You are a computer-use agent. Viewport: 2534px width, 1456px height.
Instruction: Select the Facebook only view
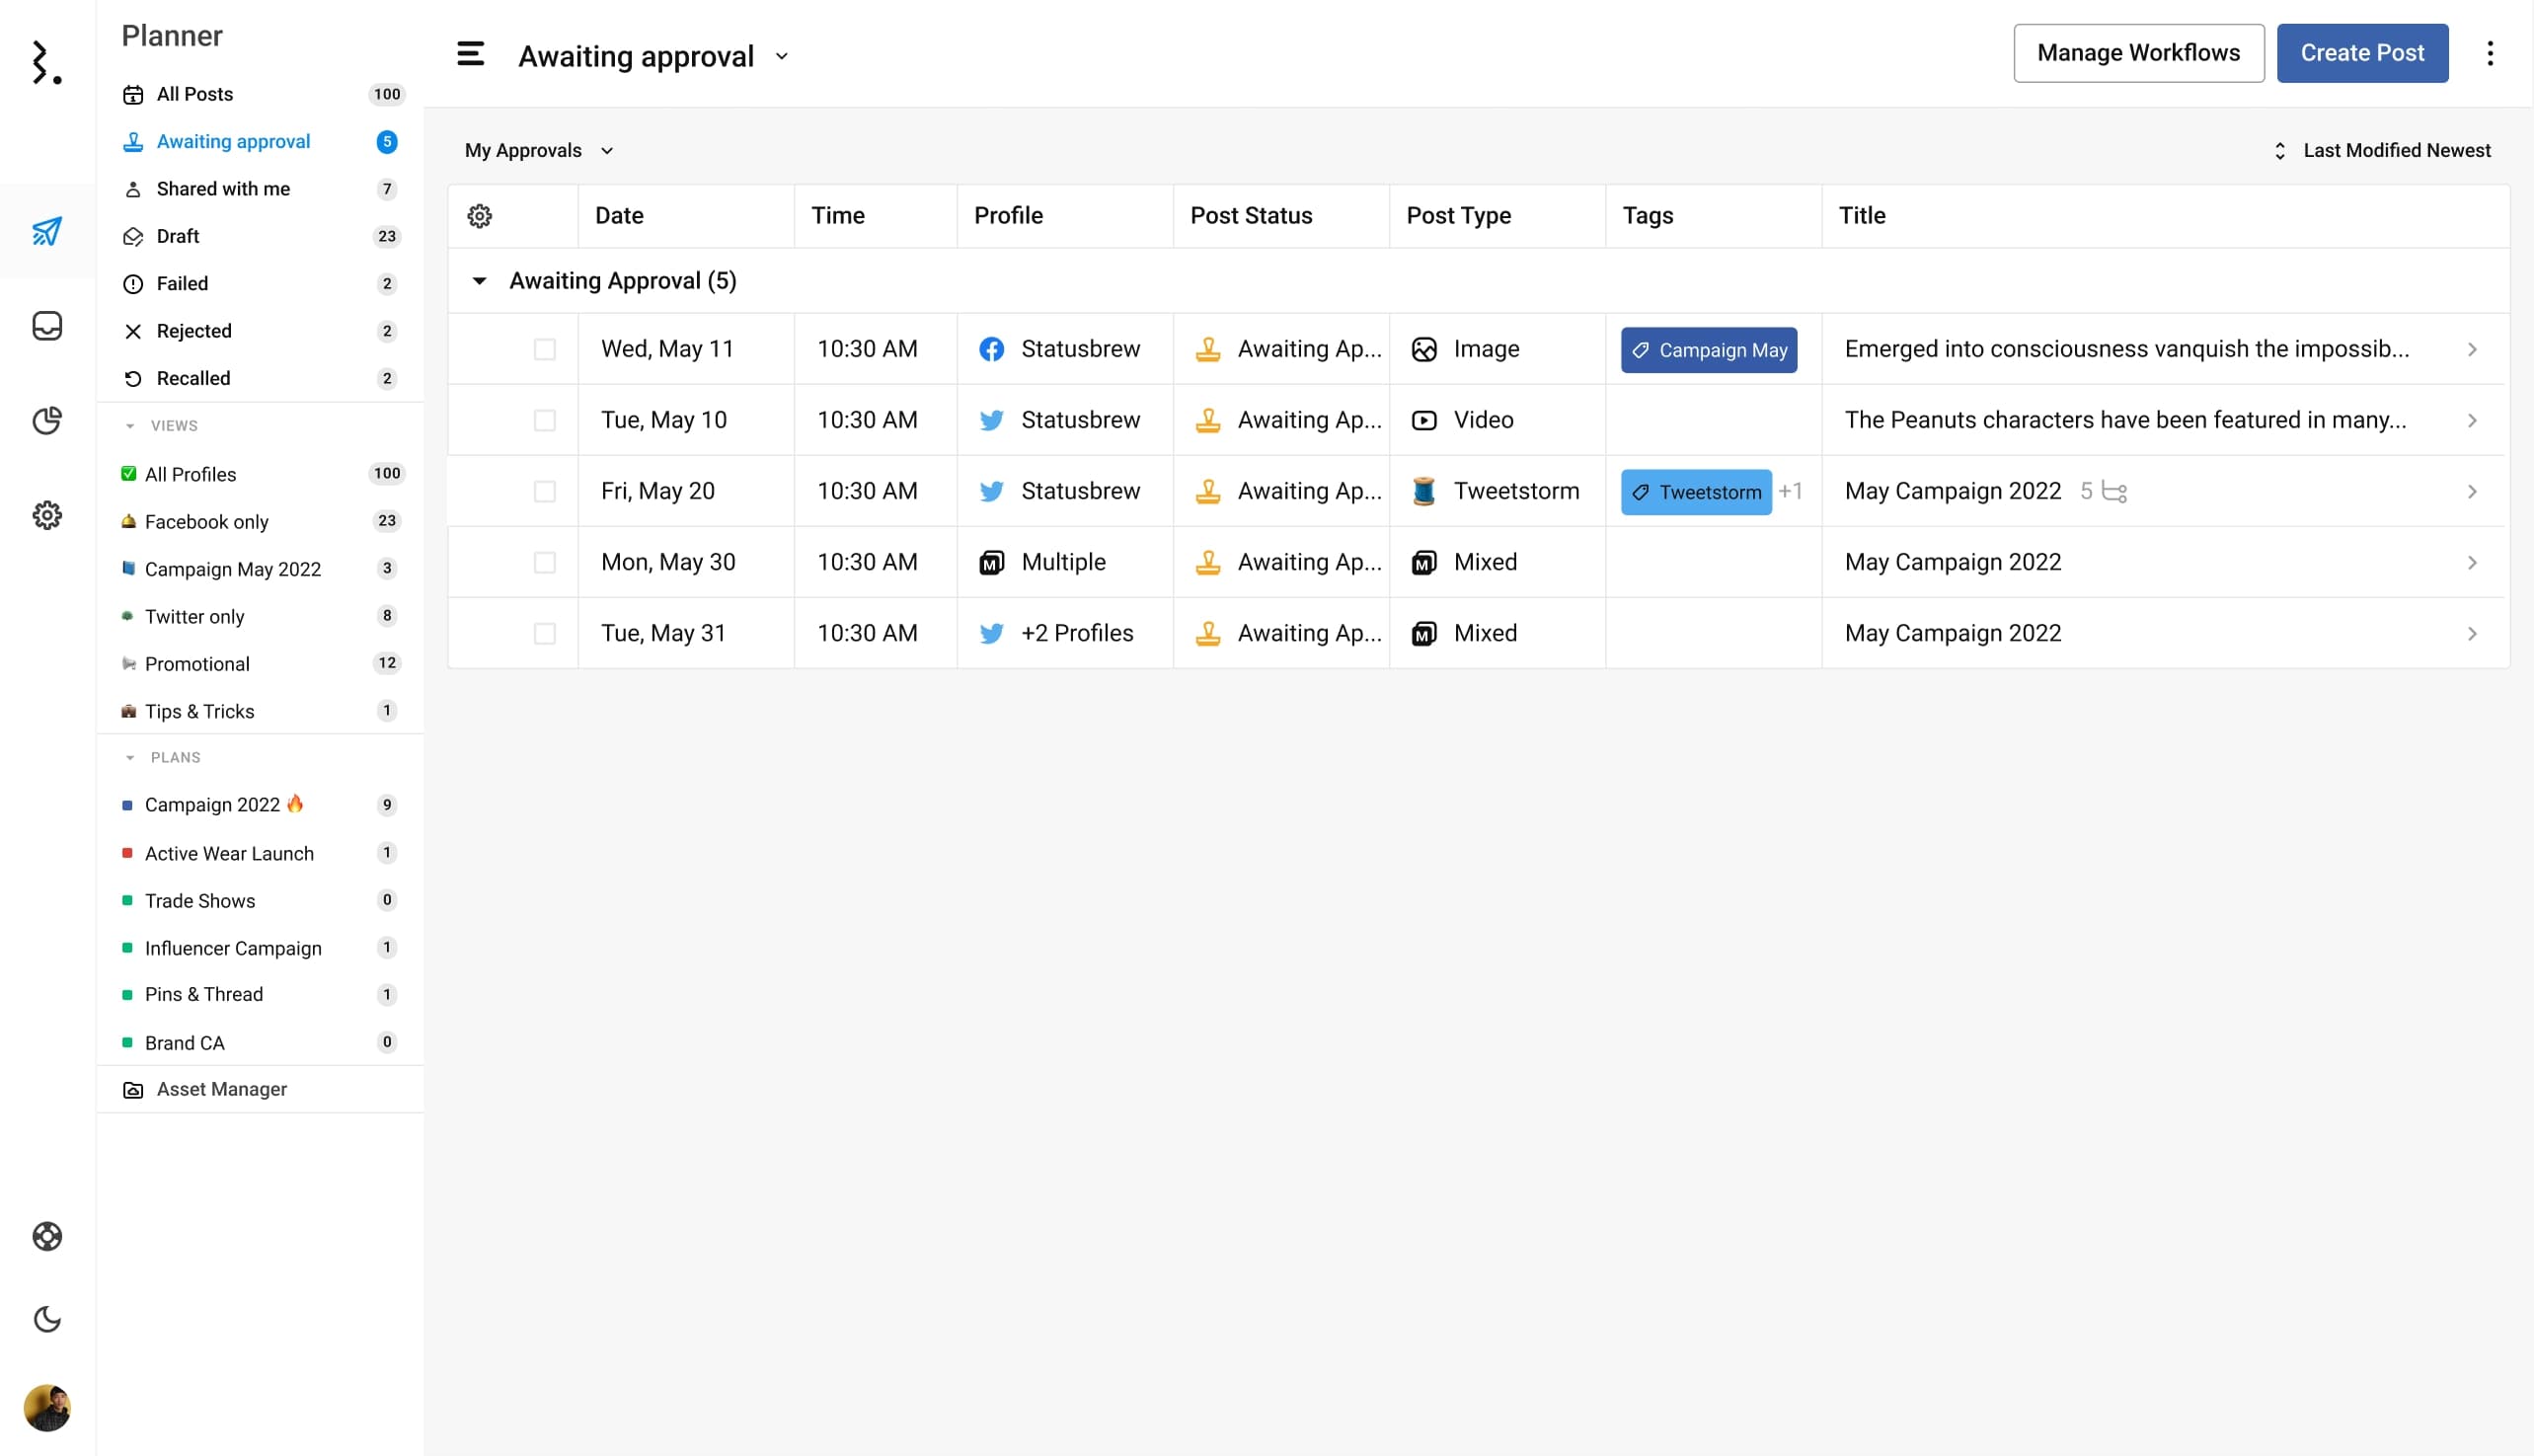(261, 521)
